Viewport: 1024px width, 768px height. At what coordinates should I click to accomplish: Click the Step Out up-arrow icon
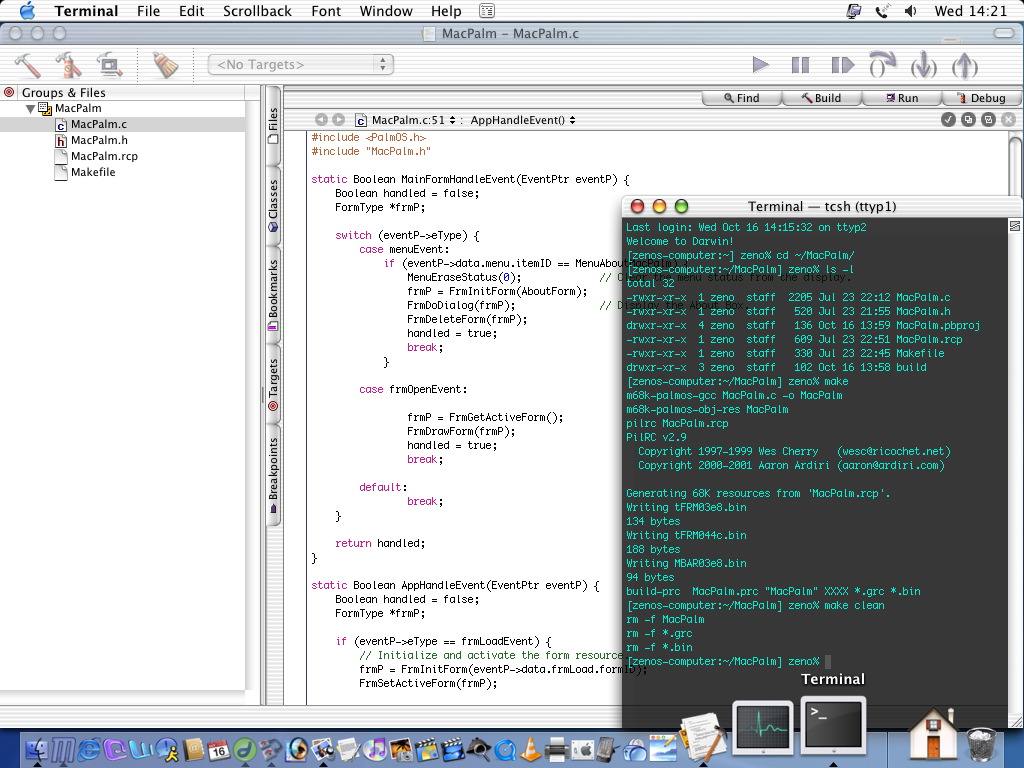click(x=964, y=65)
